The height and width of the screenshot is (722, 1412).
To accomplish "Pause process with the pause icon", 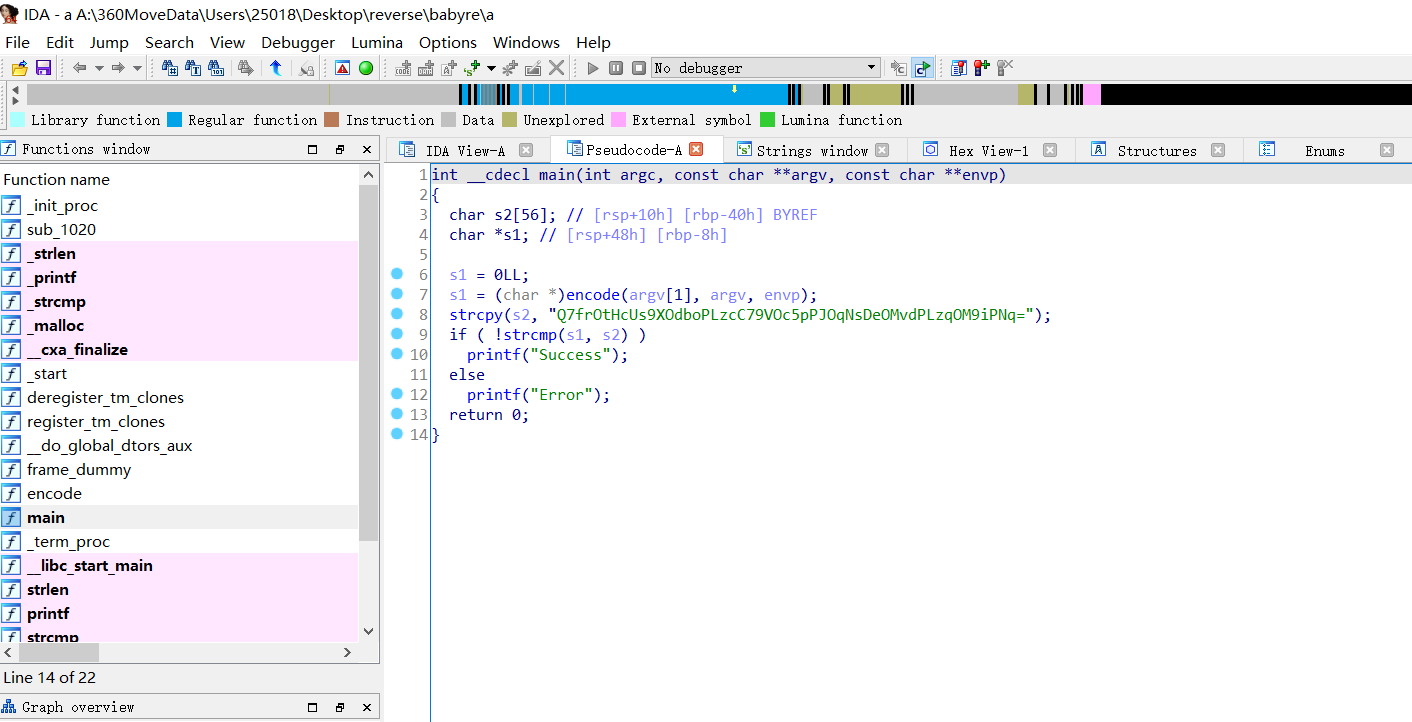I will [x=616, y=68].
